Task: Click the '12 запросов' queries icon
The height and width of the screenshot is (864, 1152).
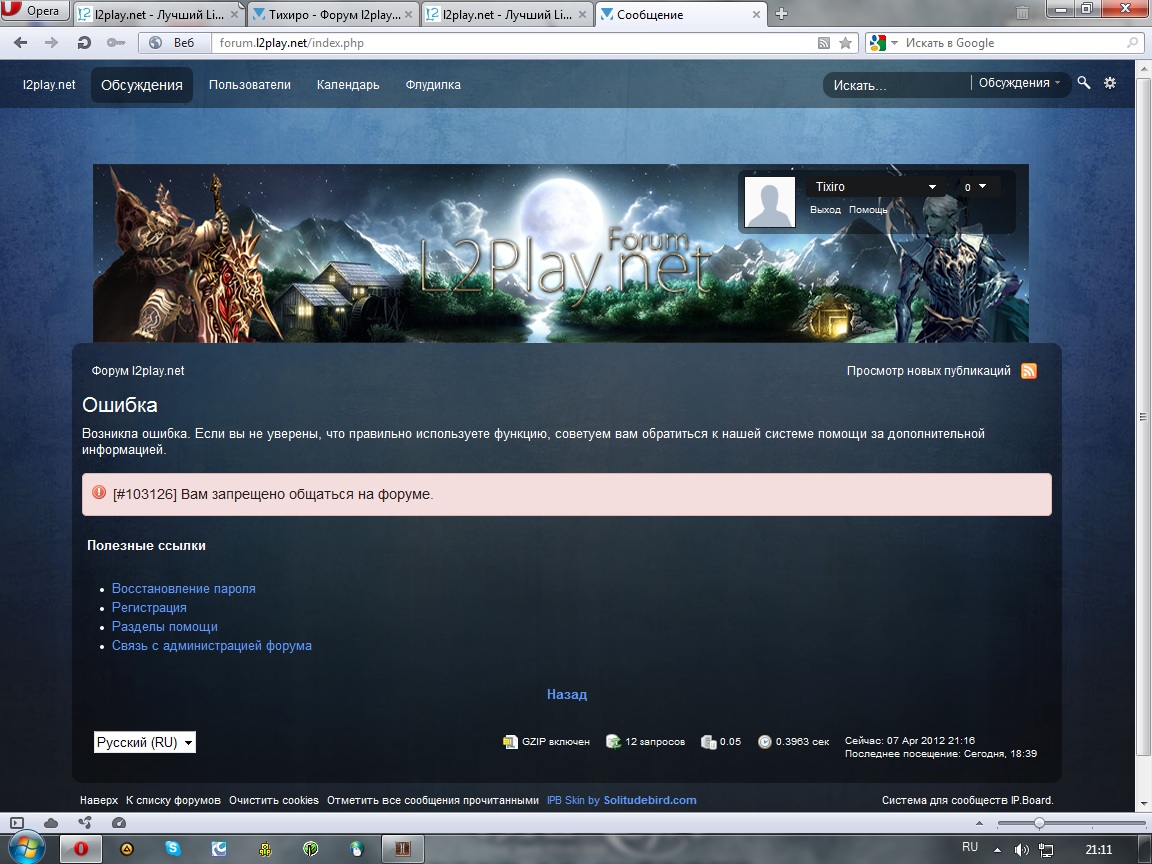Action: click(x=613, y=742)
